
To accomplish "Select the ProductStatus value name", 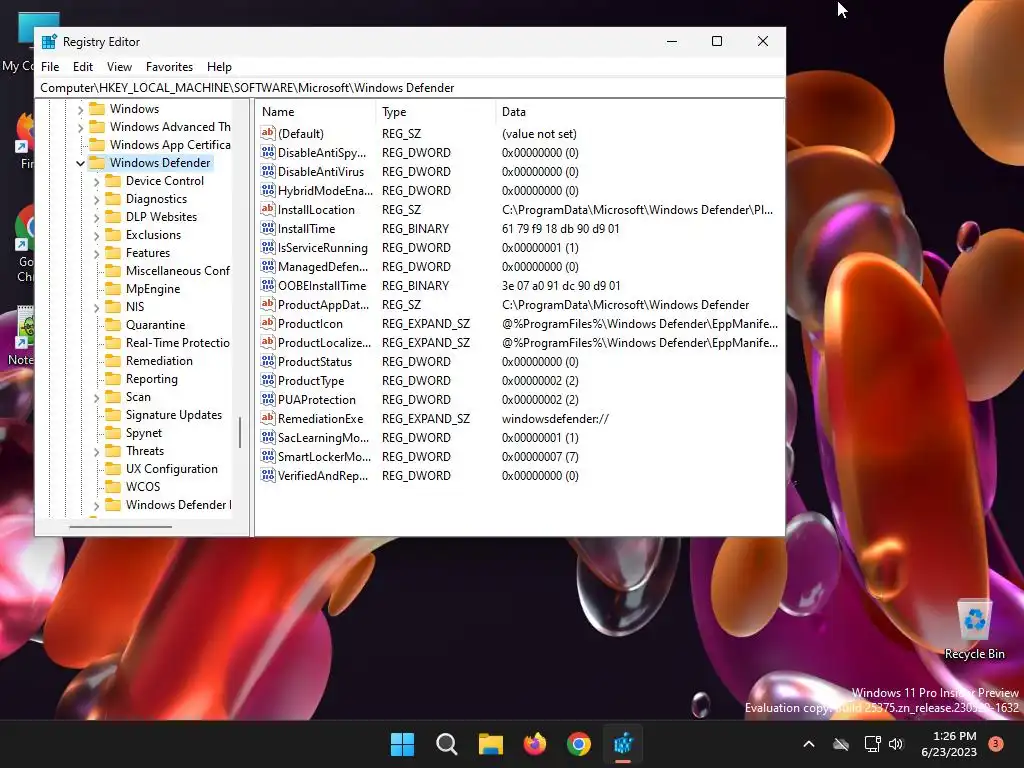I will point(315,361).
